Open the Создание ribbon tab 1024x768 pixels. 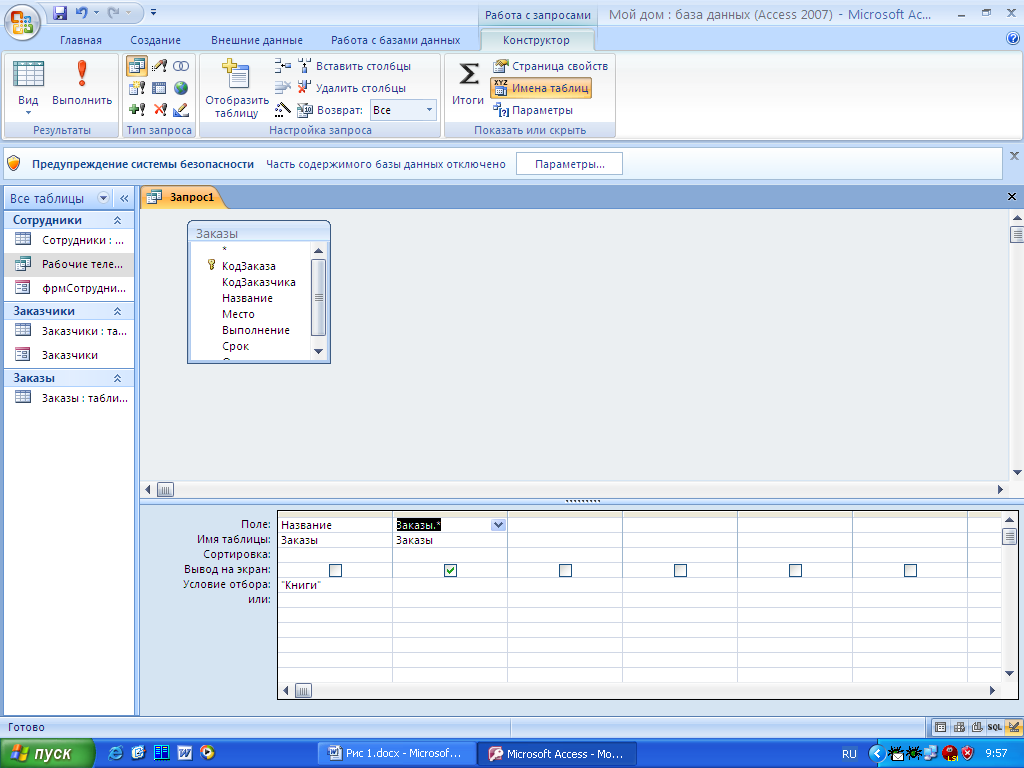[x=155, y=40]
